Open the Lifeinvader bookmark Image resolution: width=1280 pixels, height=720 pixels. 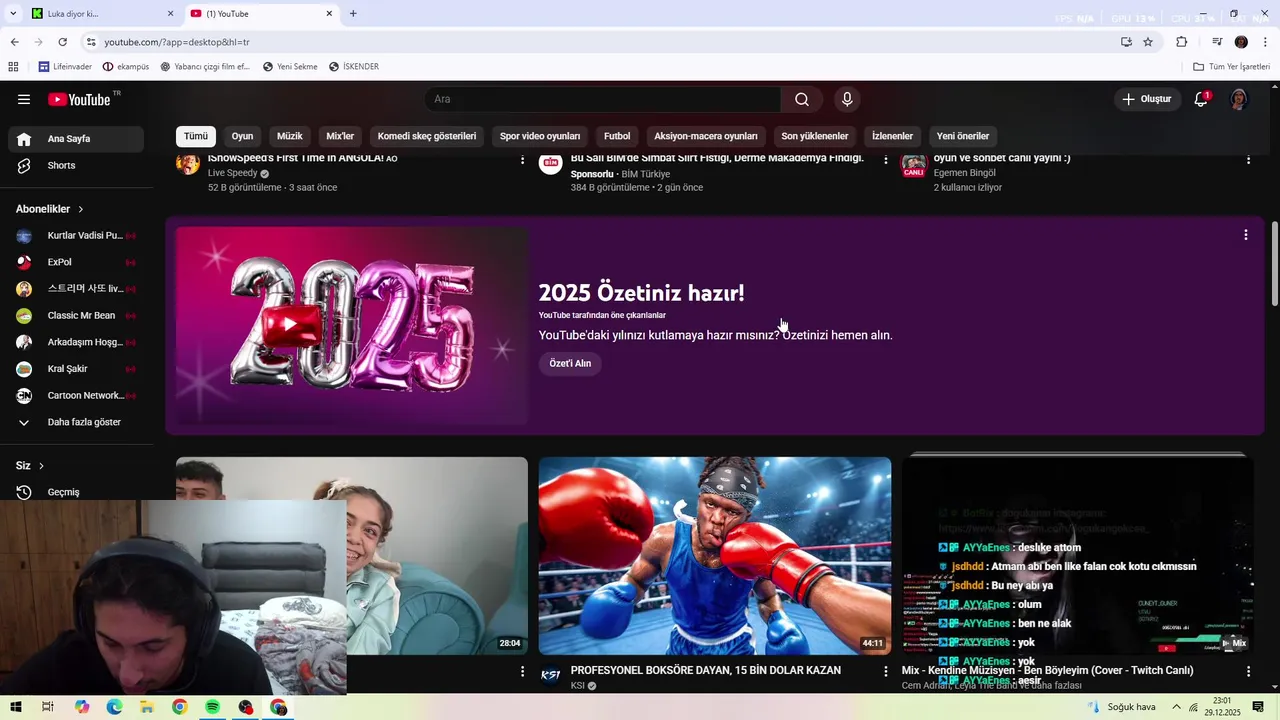pos(65,66)
